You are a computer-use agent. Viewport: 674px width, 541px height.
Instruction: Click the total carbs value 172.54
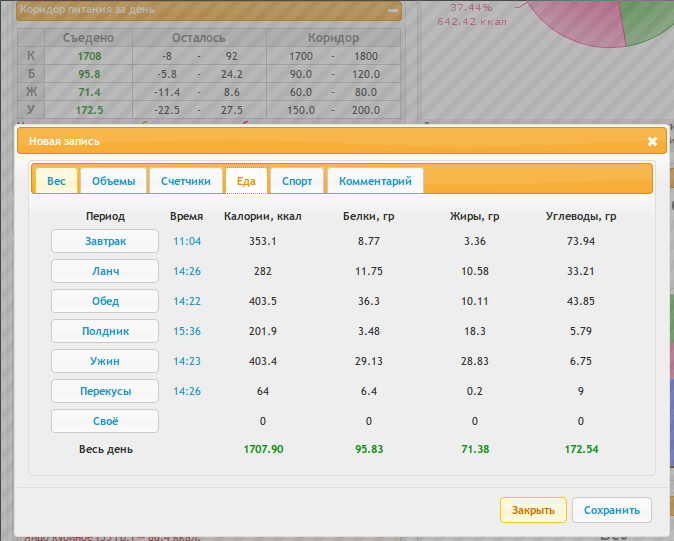[x=581, y=449]
